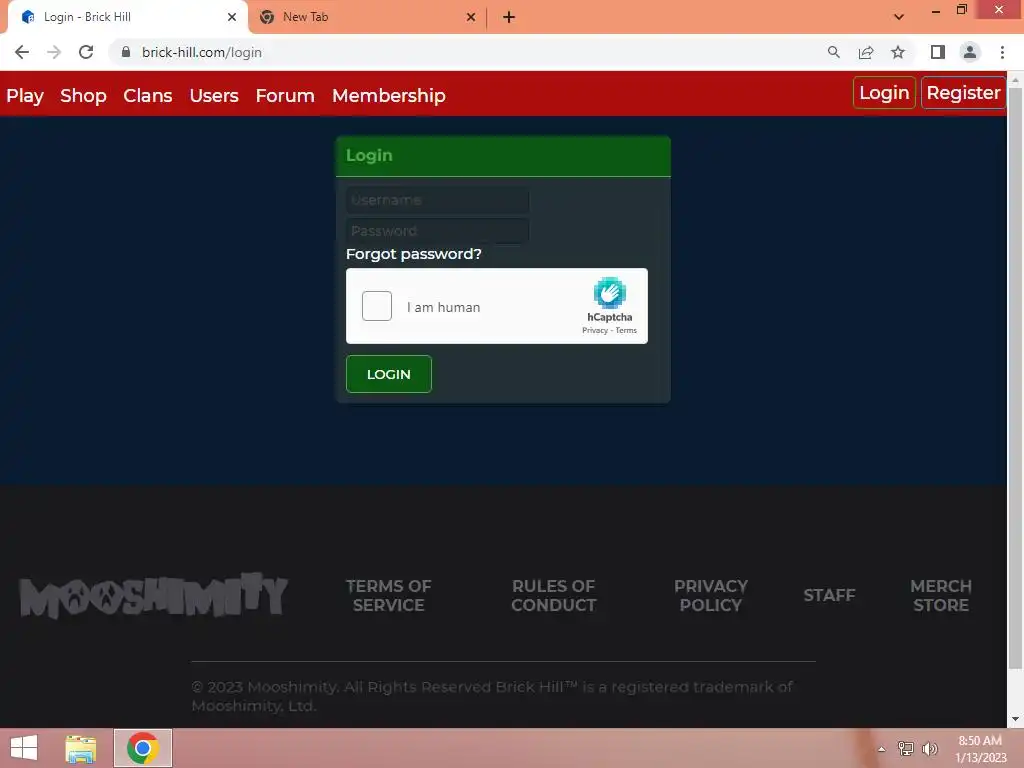Focus the Password input field
The width and height of the screenshot is (1024, 768).
437,231
